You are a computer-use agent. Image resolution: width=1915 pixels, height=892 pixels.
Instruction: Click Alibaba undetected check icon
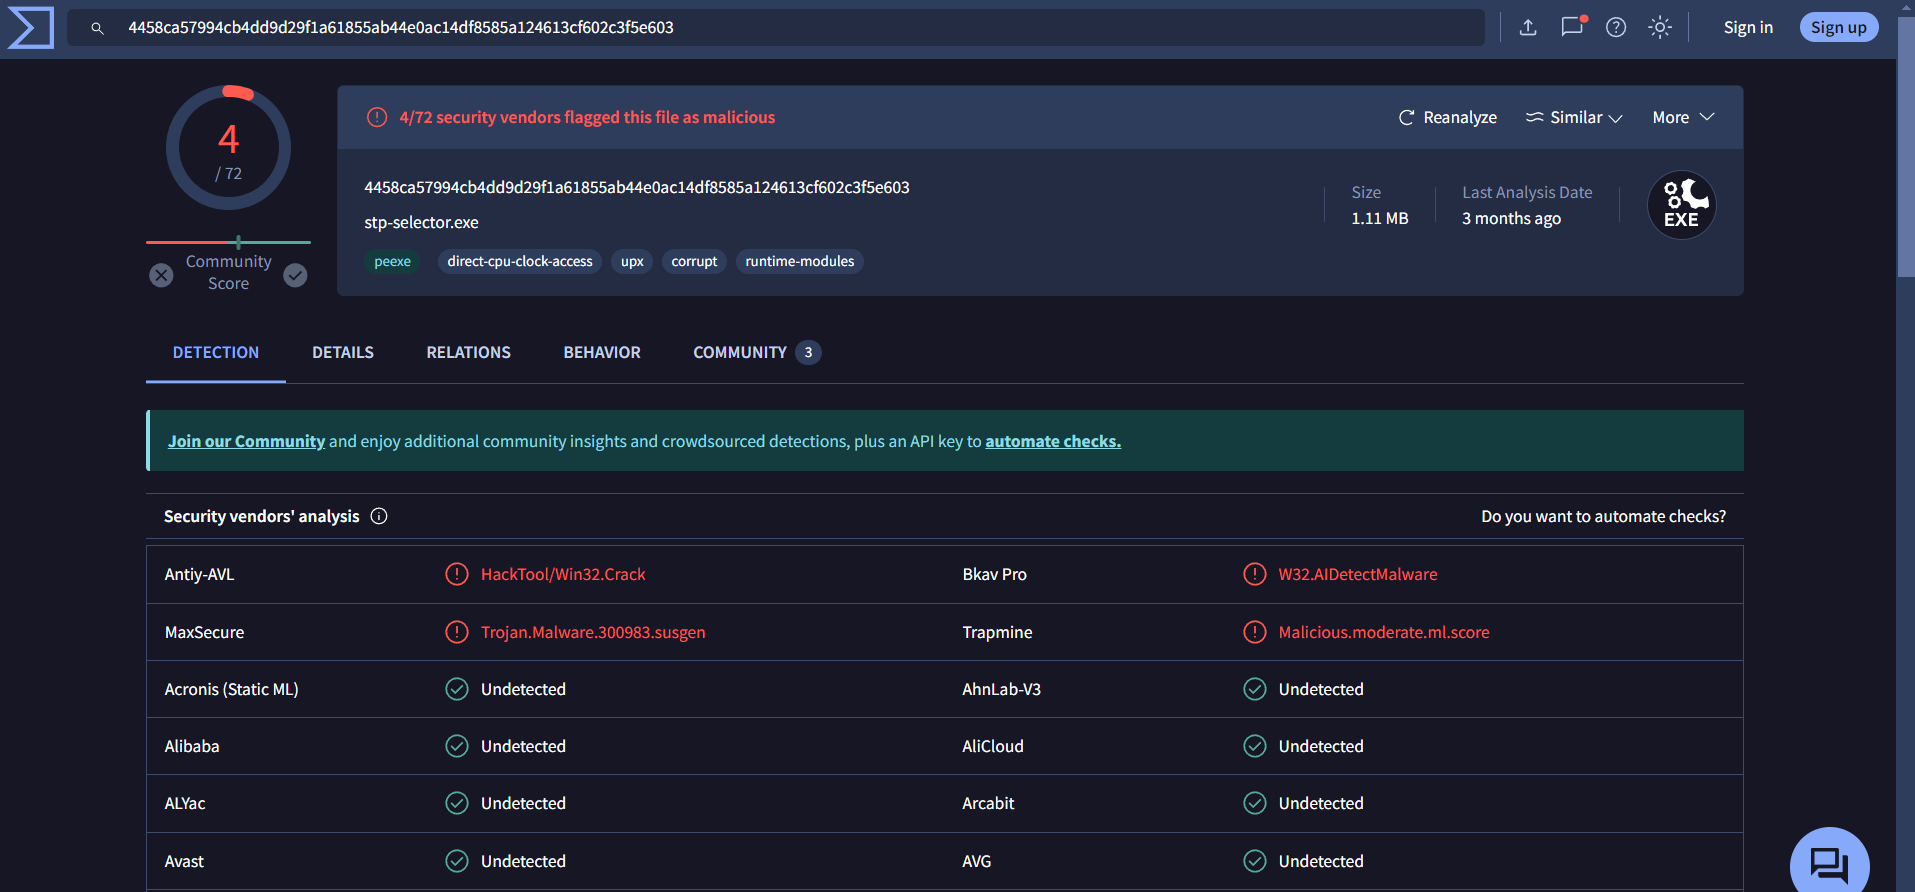click(457, 746)
